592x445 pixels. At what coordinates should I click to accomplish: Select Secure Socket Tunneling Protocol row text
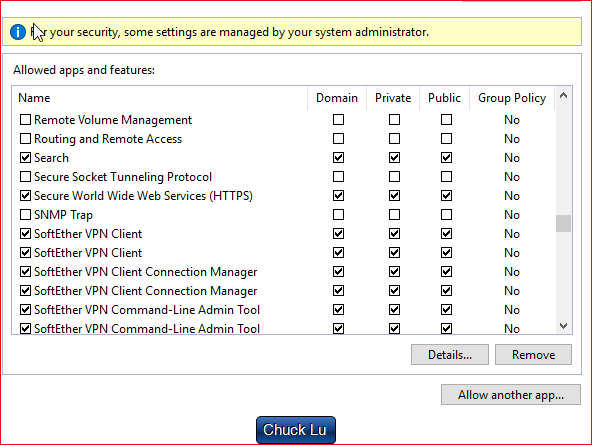coord(123,177)
